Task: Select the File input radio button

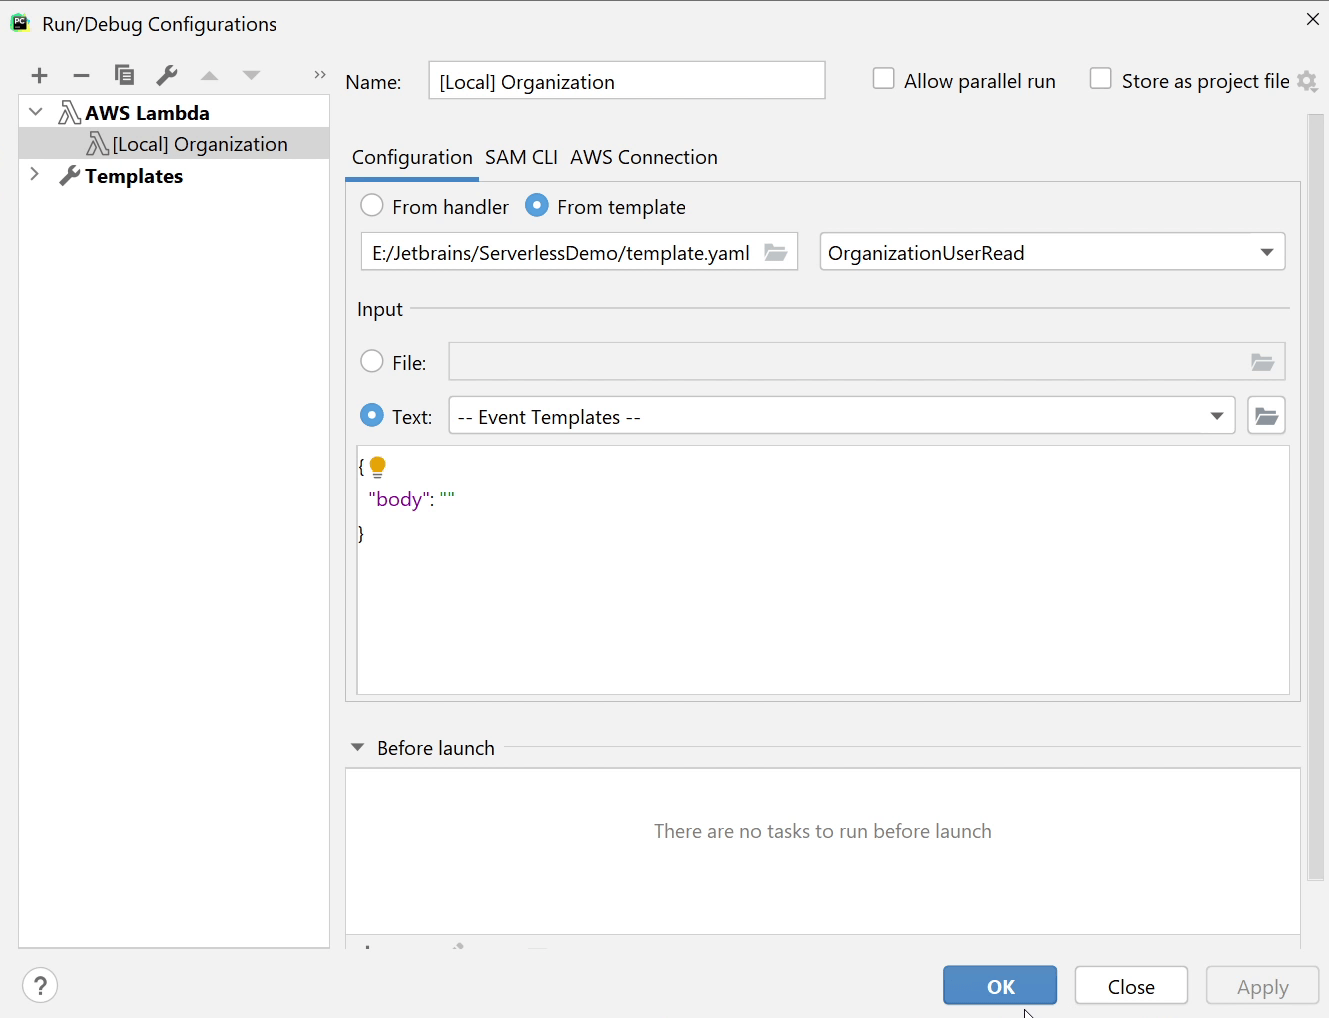Action: click(372, 361)
